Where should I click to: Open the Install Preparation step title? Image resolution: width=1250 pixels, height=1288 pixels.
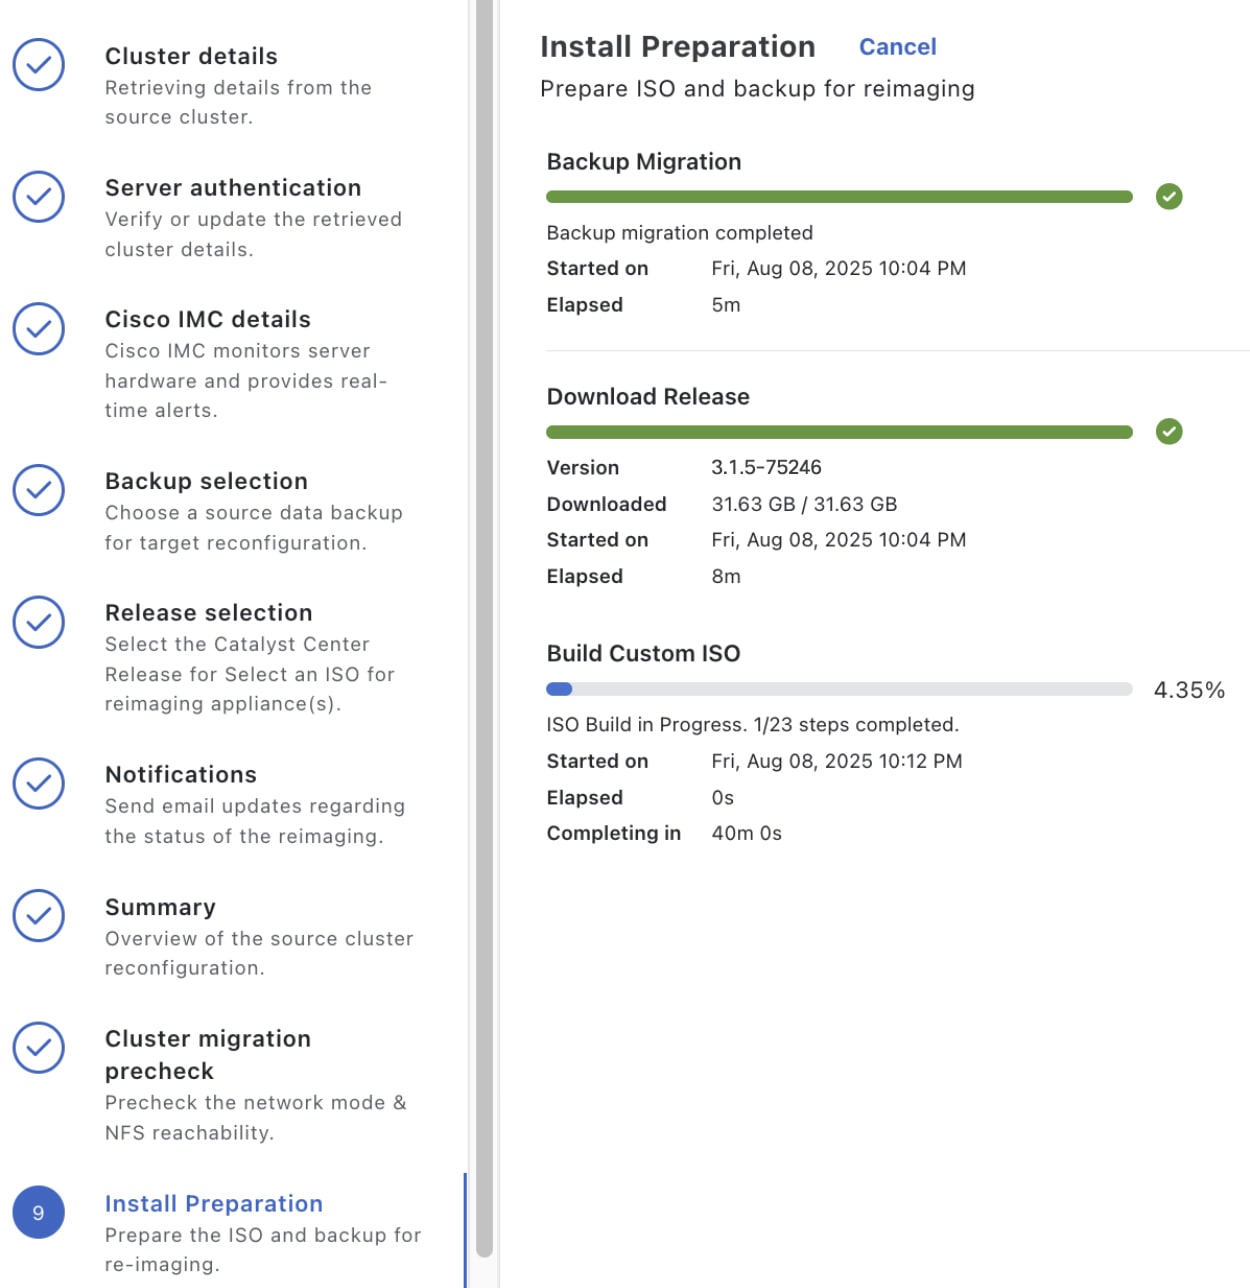tap(214, 1204)
